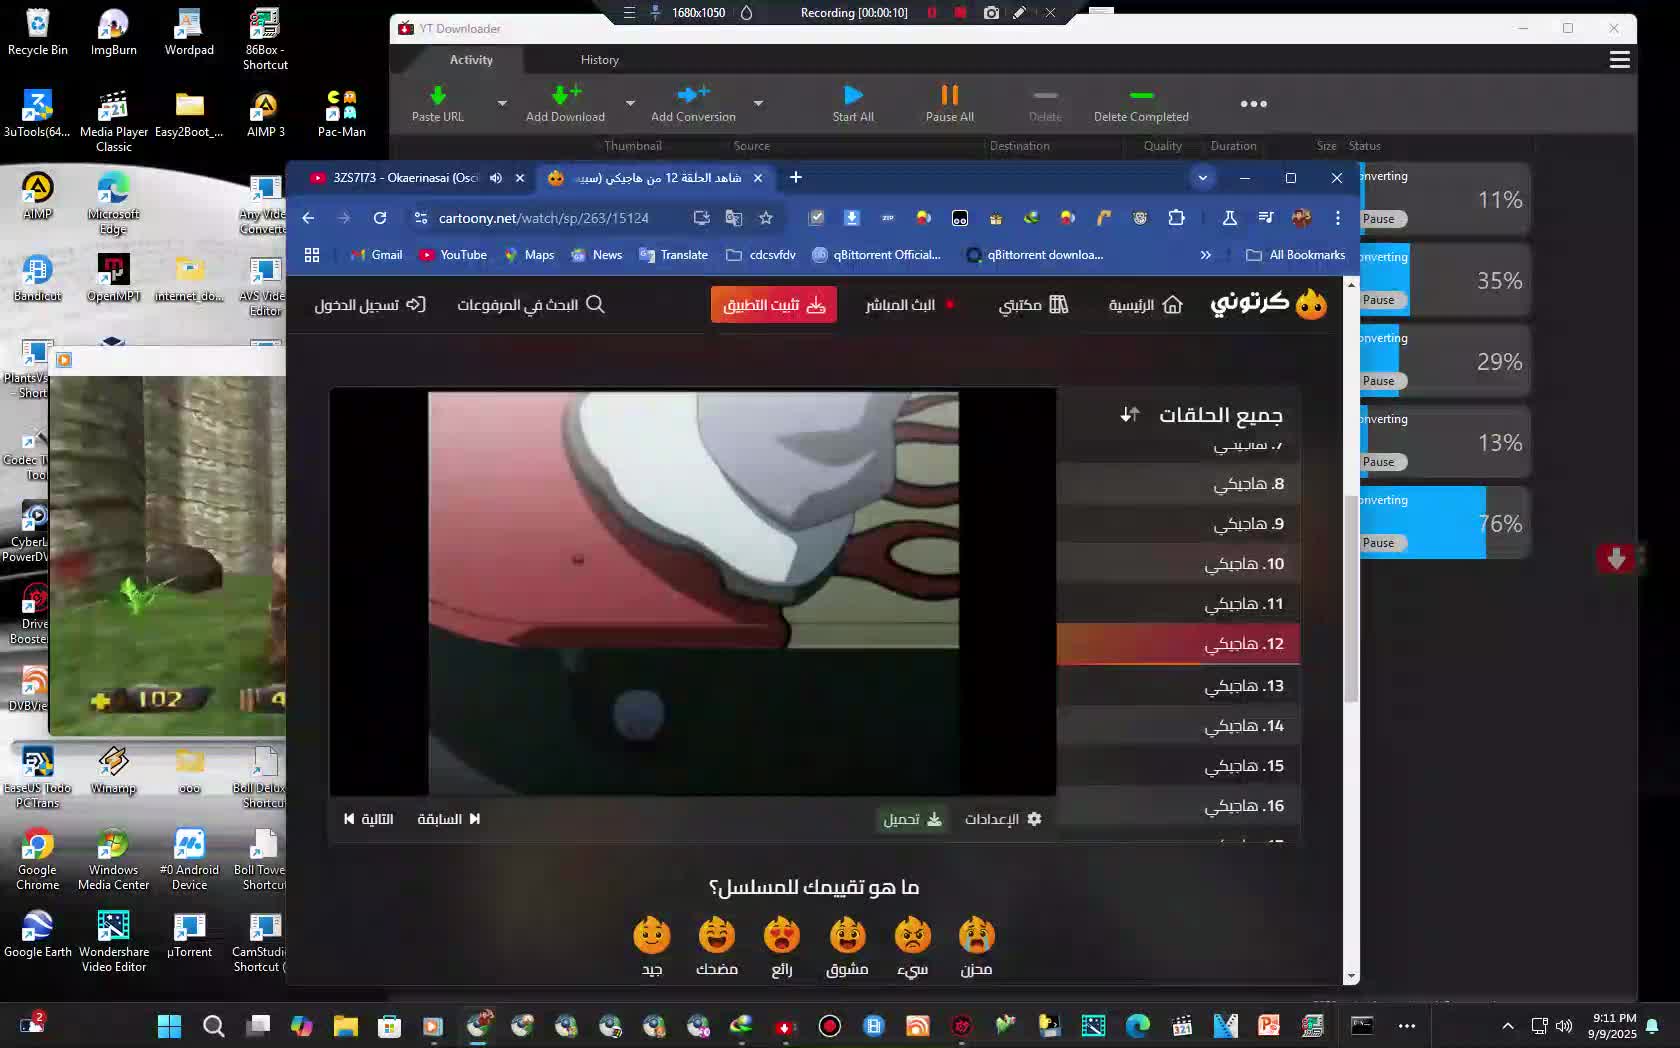The image size is (1680, 1048).
Task: Reload the cartoony.net page
Action: (380, 218)
